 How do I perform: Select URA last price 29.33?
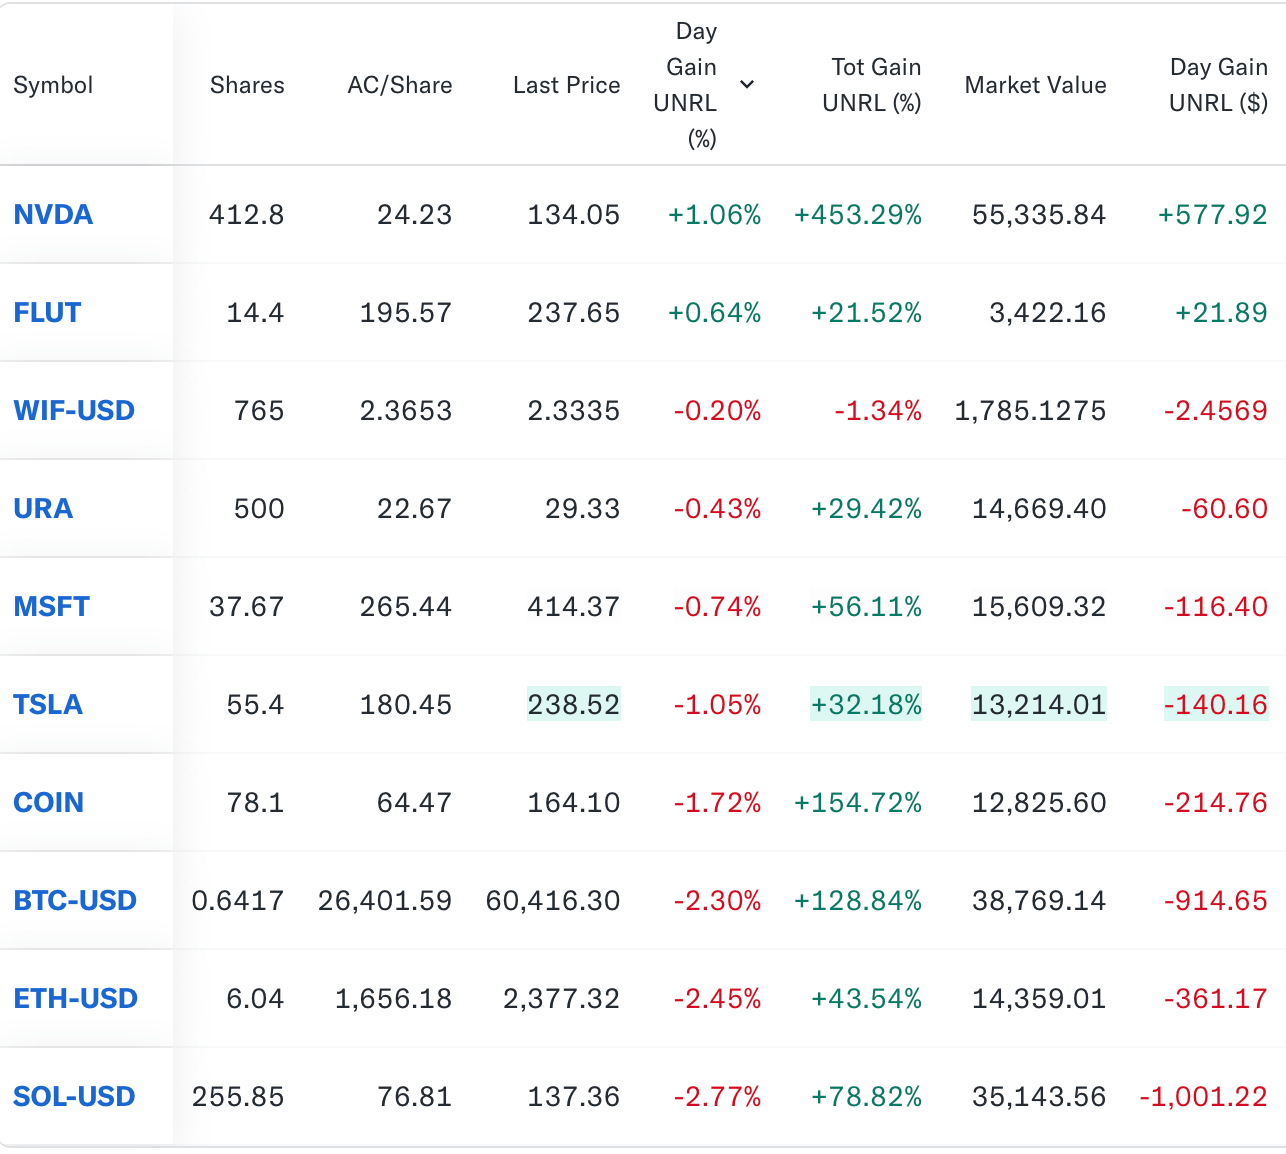(583, 509)
